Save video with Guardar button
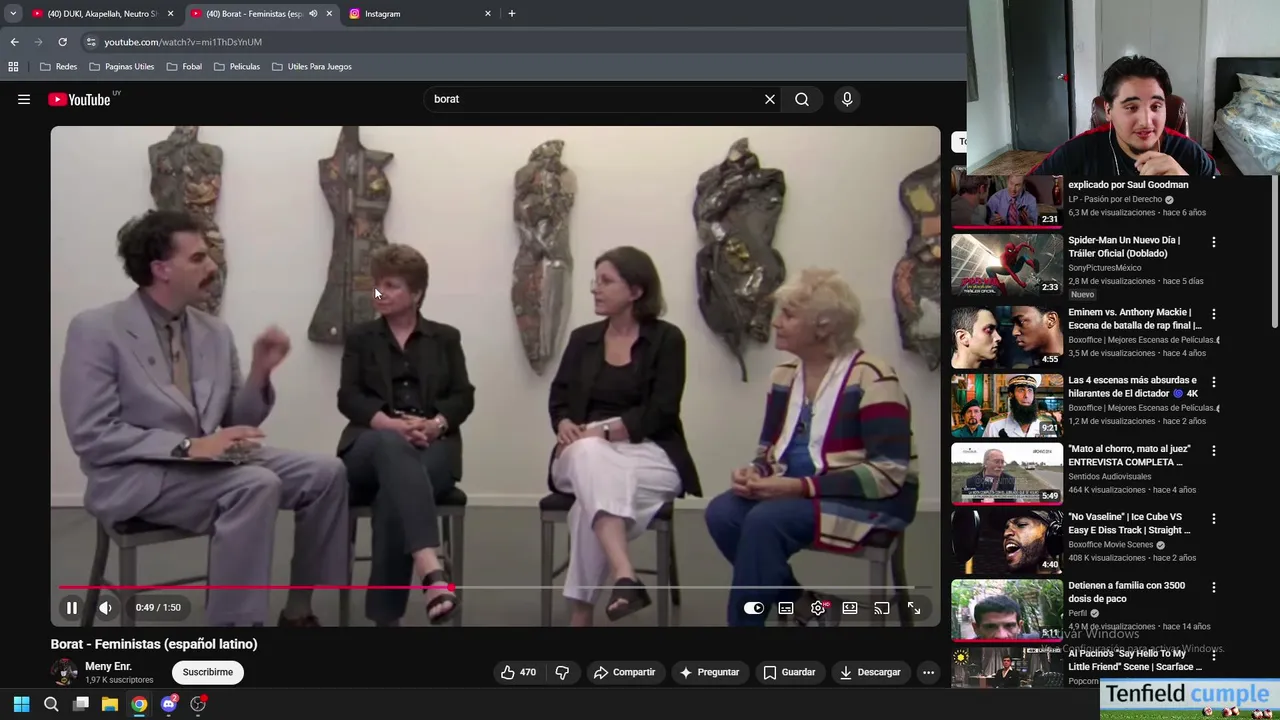The width and height of the screenshot is (1280, 720). [x=789, y=672]
